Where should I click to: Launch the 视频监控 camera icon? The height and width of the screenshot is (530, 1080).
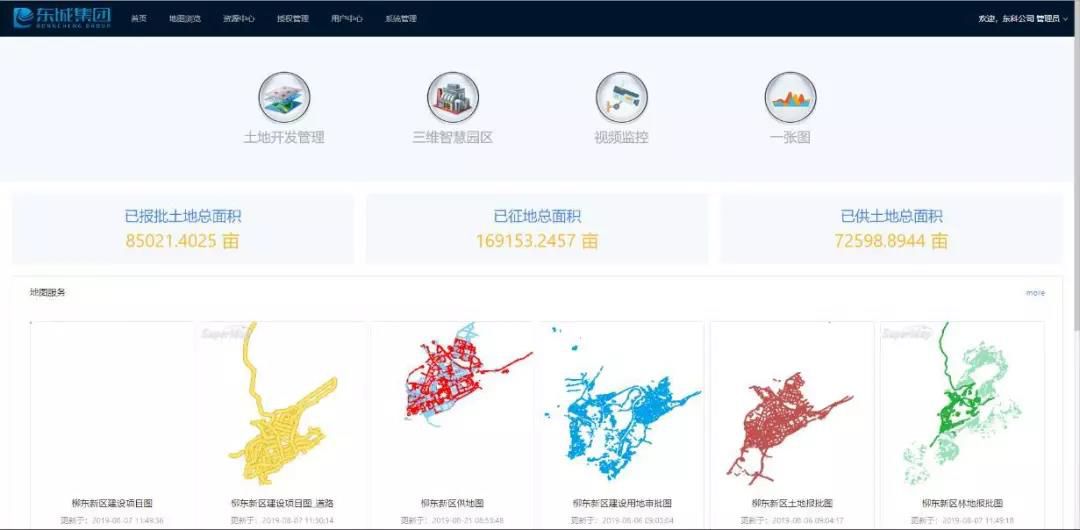coord(621,99)
